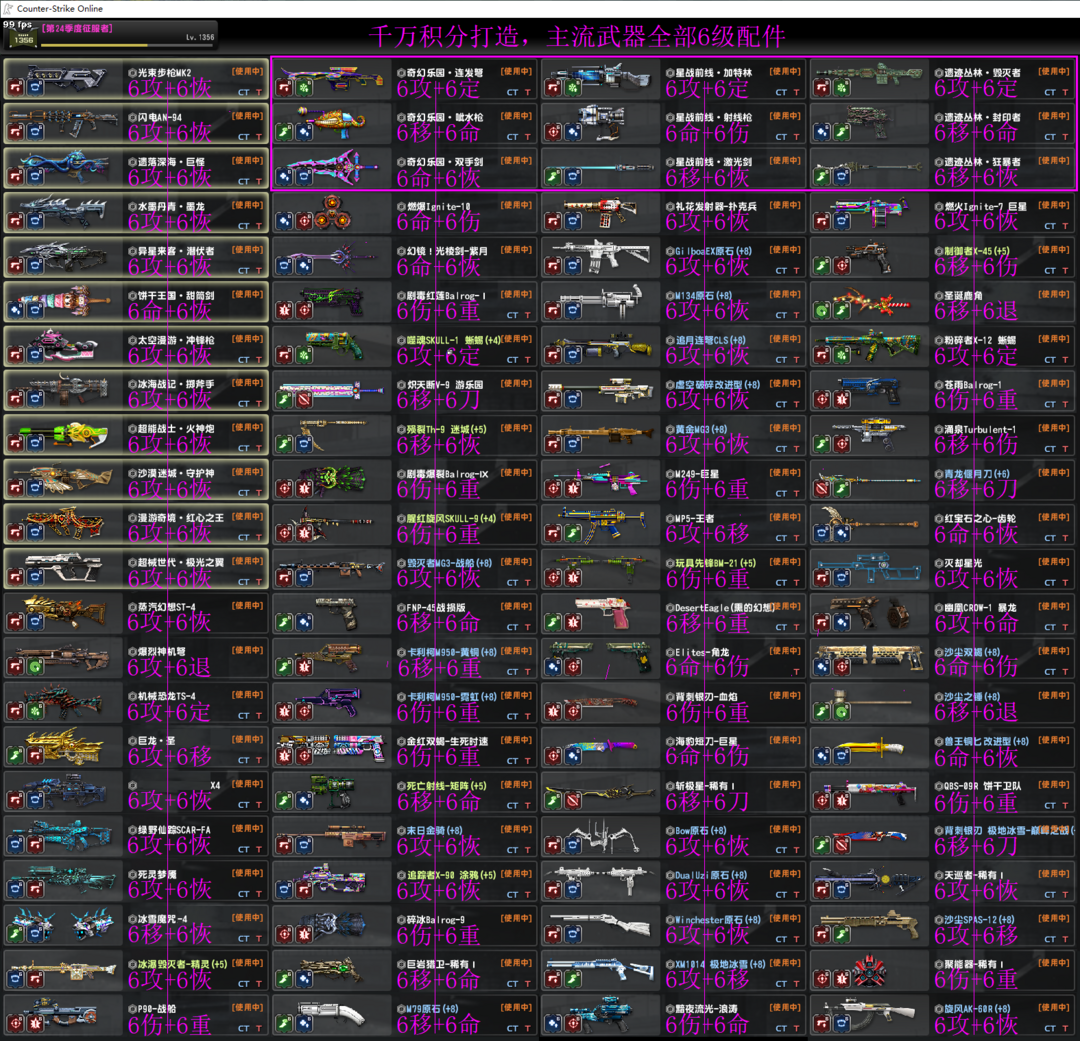Screen dimensions: 1080x1041
Task: Click the 使用中 tag on 超能战士·火神炮
Action: [x=248, y=428]
